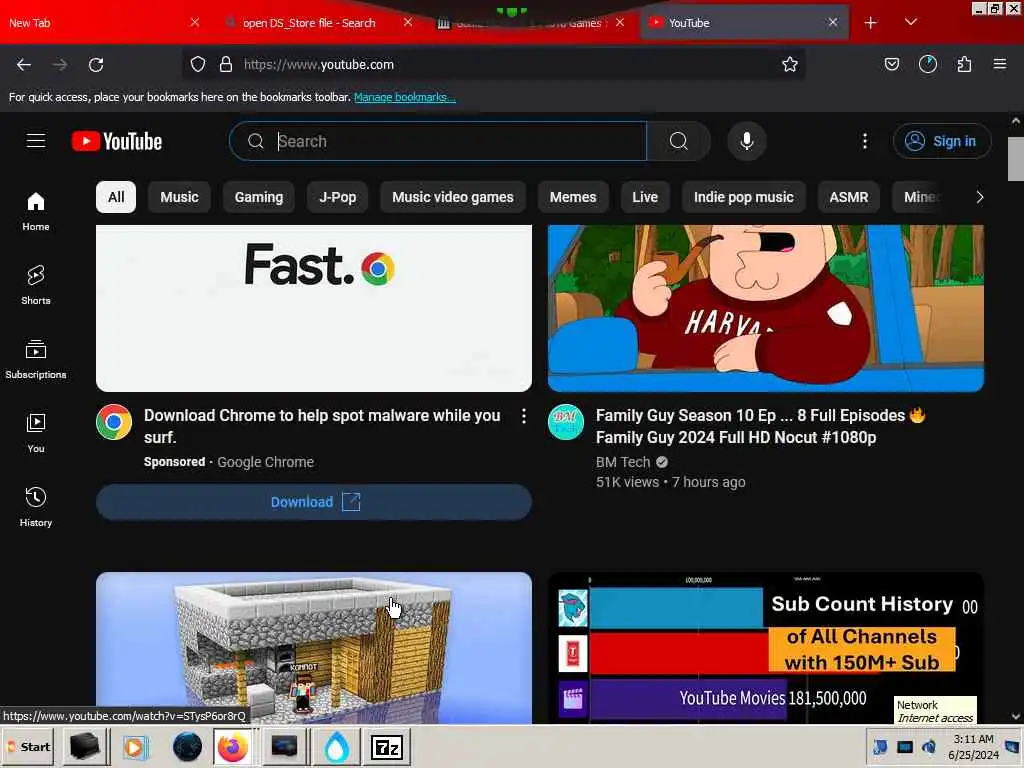Select Indie pop music chip

744,197
